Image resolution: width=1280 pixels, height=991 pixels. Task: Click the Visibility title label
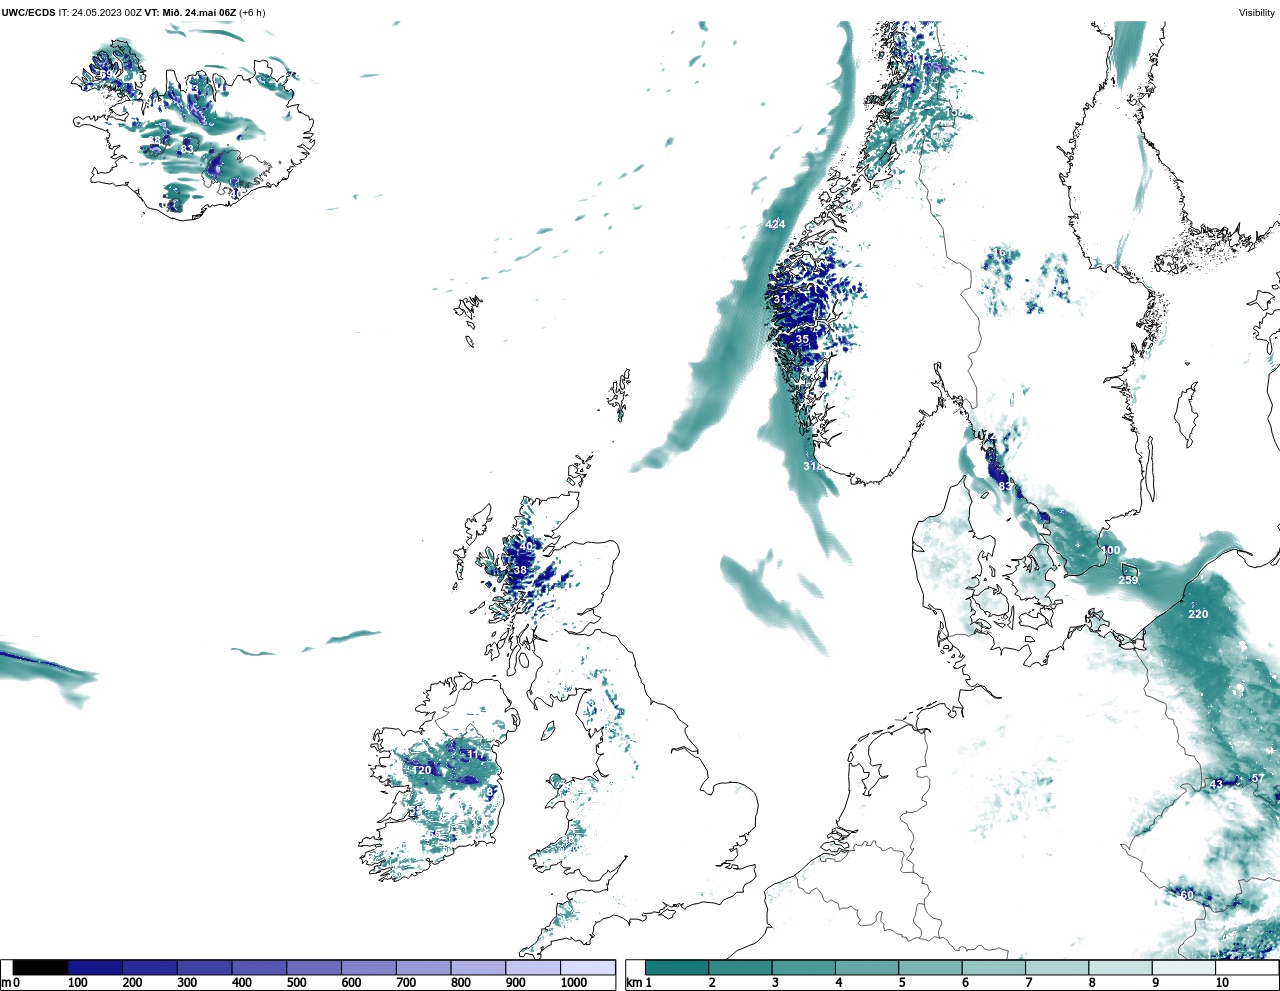pos(1256,13)
